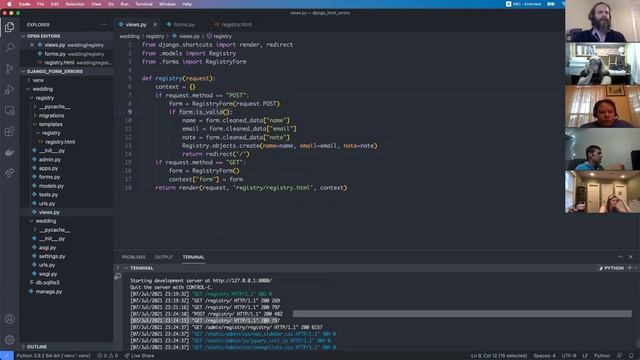Open the Remote Explorer view

point(9,110)
